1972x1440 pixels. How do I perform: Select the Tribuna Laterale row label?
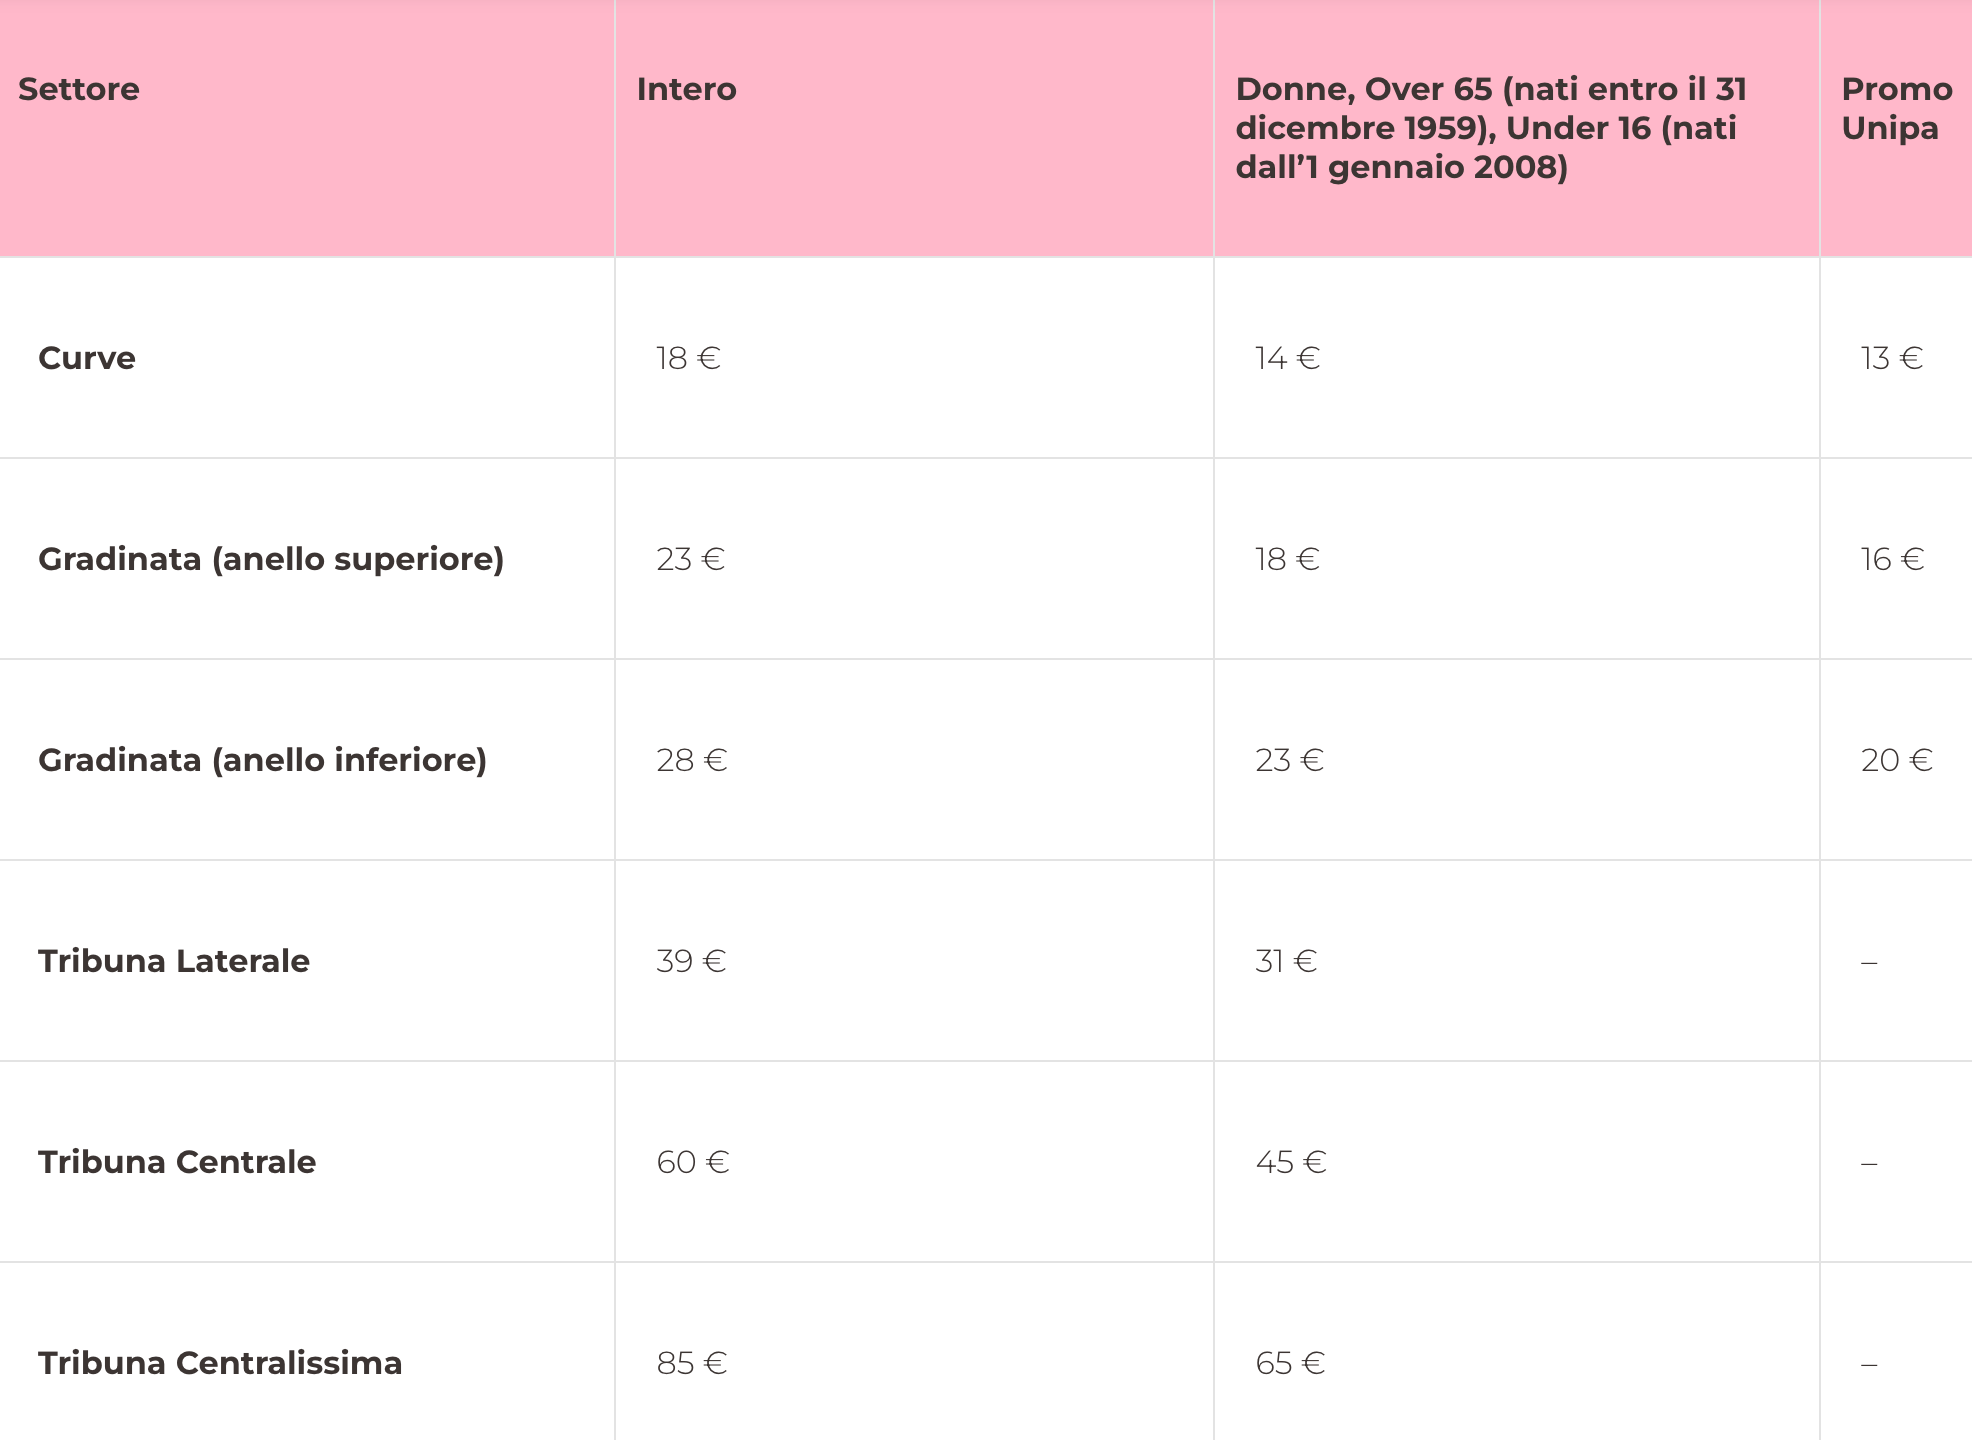click(x=174, y=961)
